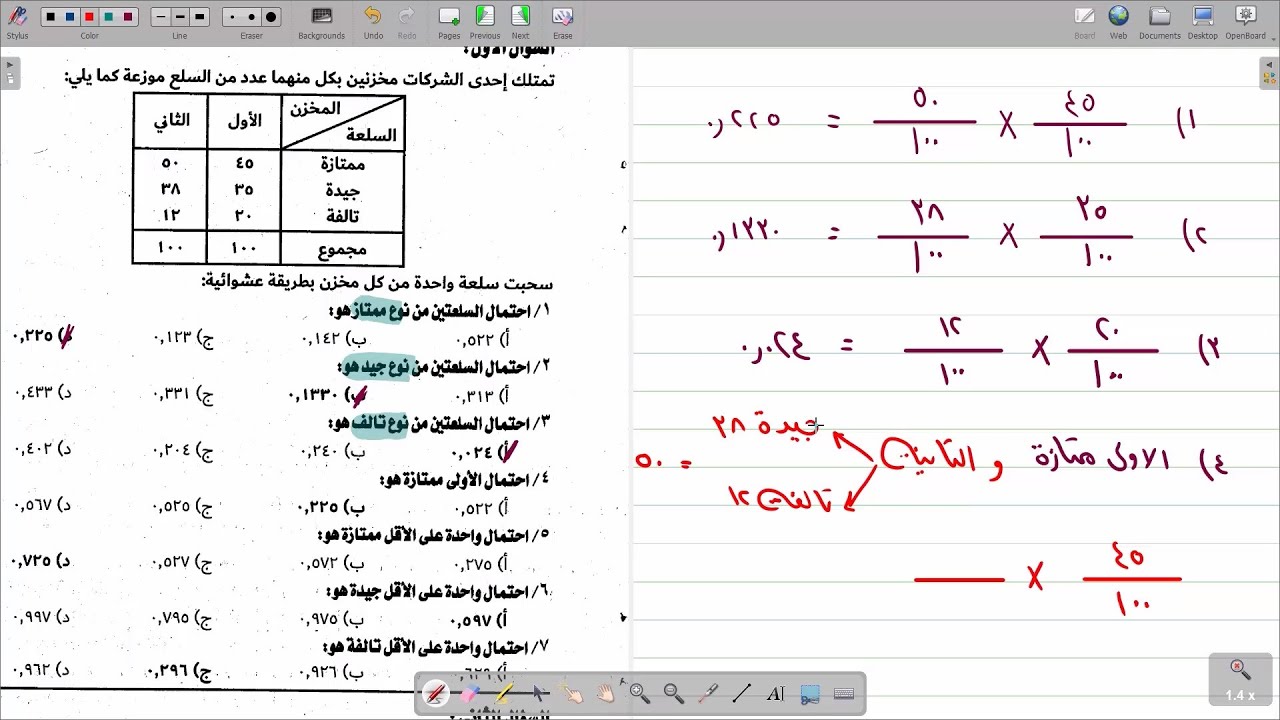Expand the right library side panel
1280x720 pixels.
[1270, 74]
